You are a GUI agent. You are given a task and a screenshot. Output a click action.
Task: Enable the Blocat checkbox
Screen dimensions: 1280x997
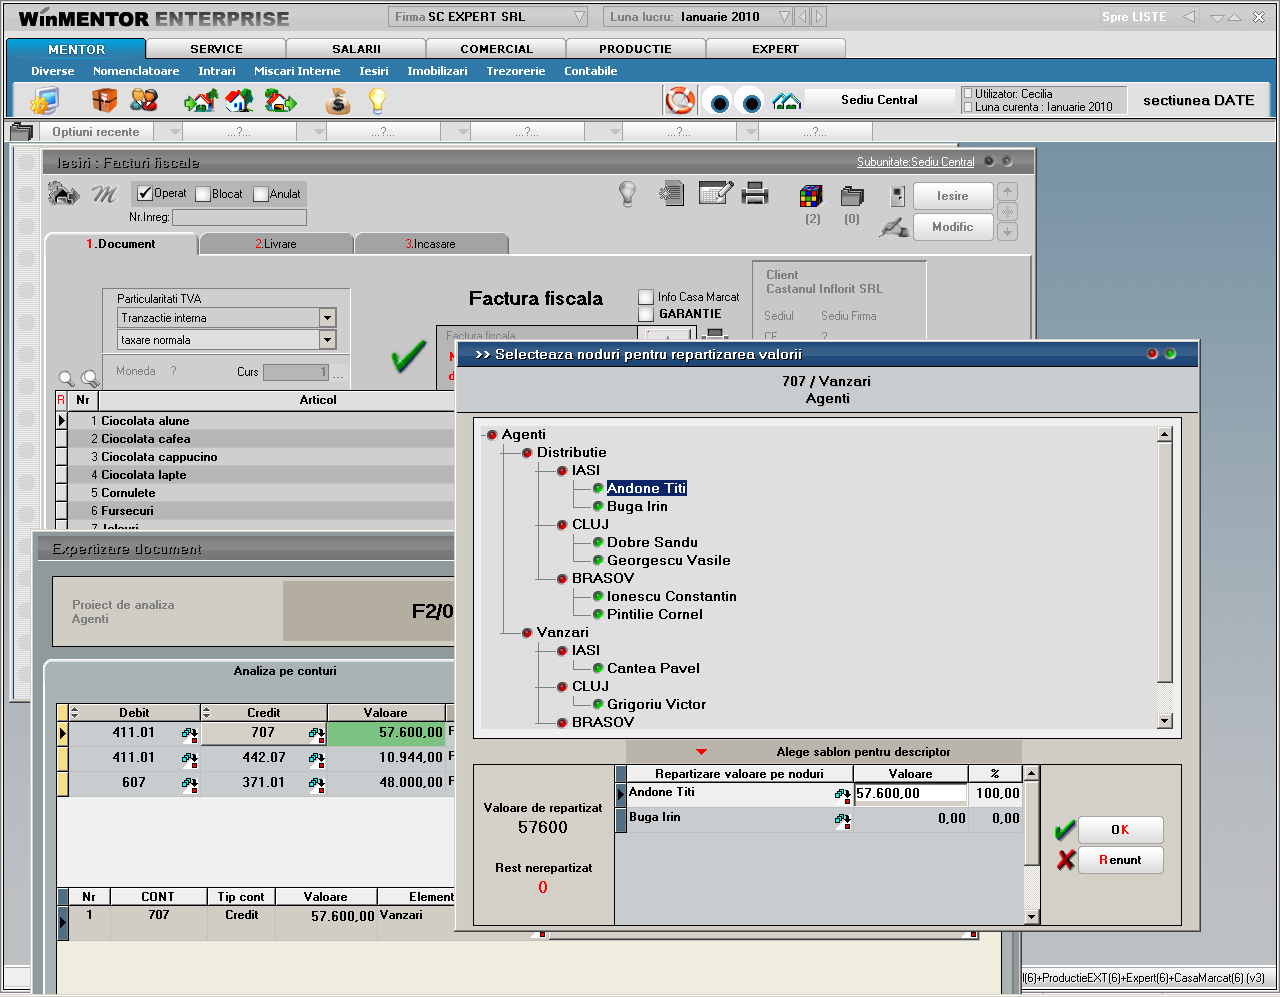point(203,195)
